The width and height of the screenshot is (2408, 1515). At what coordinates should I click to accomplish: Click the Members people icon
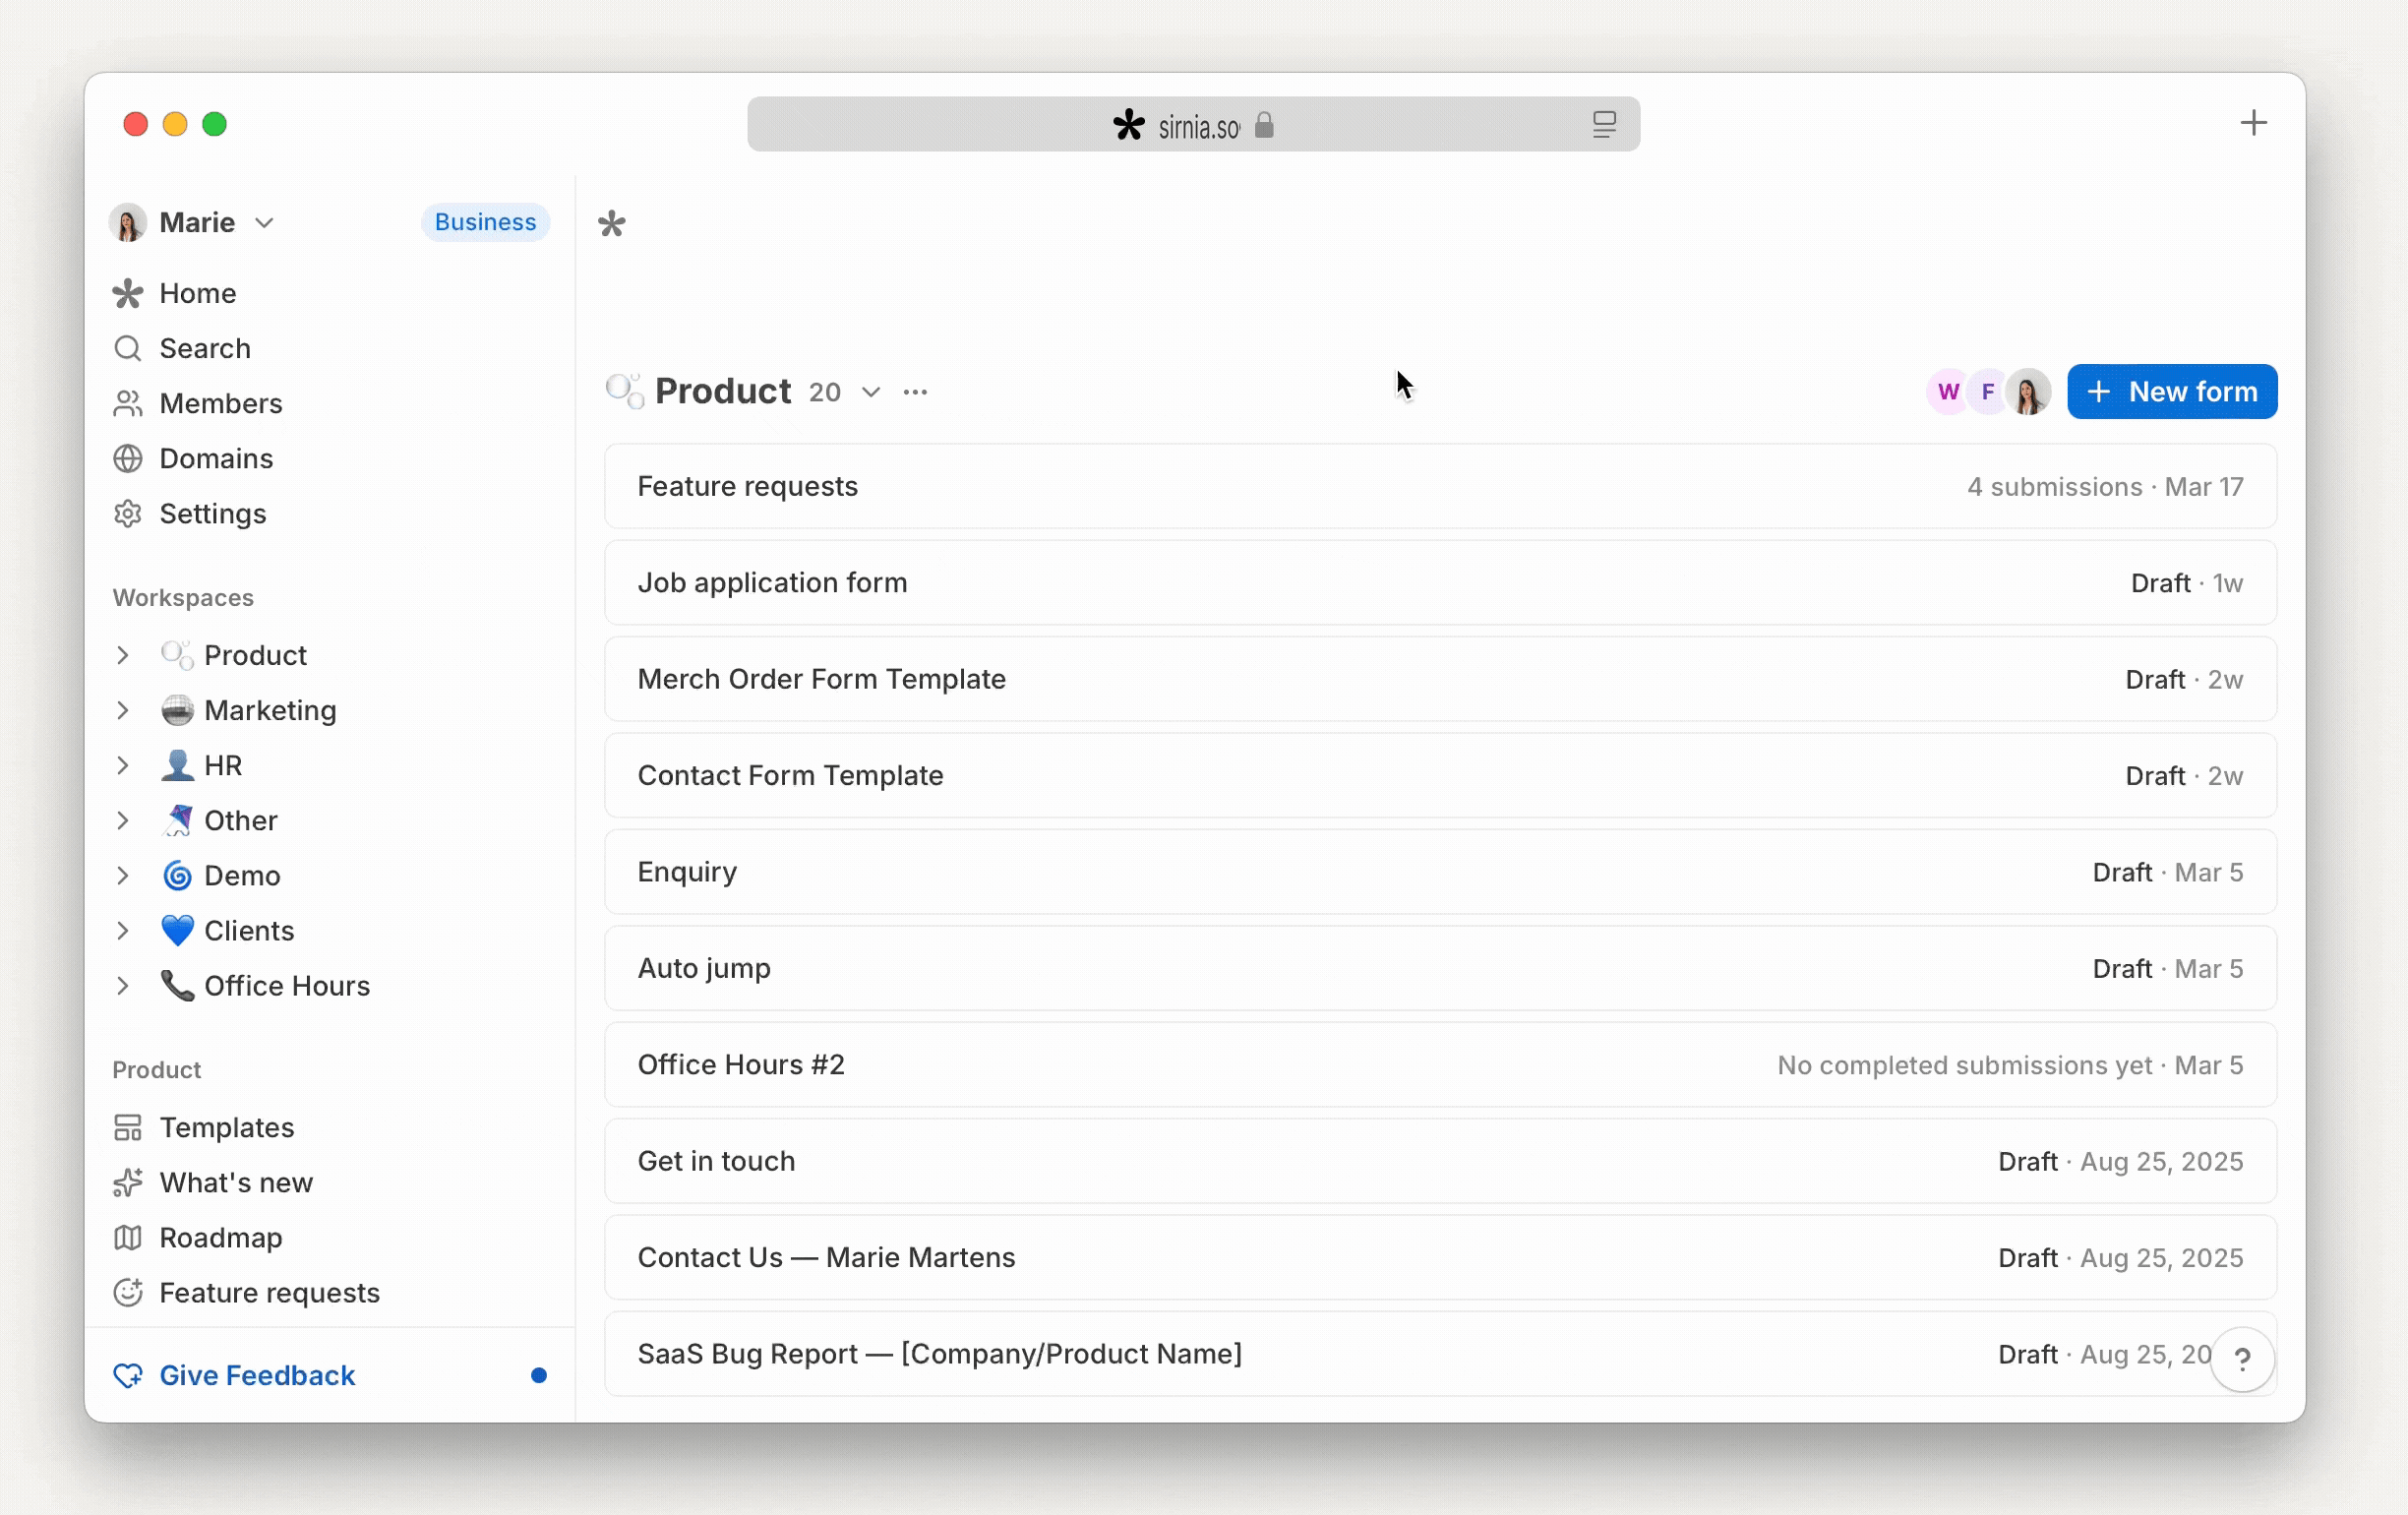tap(128, 403)
